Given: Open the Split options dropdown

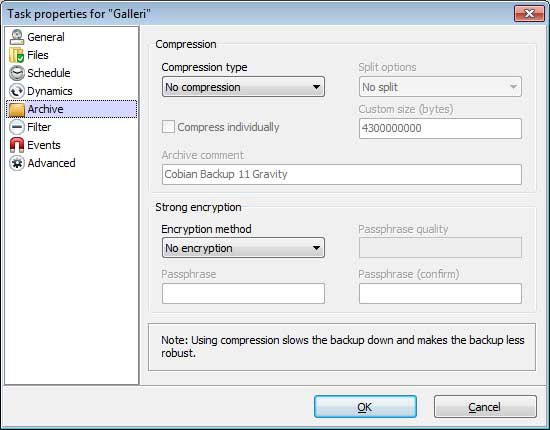Looking at the screenshot, I should [x=440, y=87].
